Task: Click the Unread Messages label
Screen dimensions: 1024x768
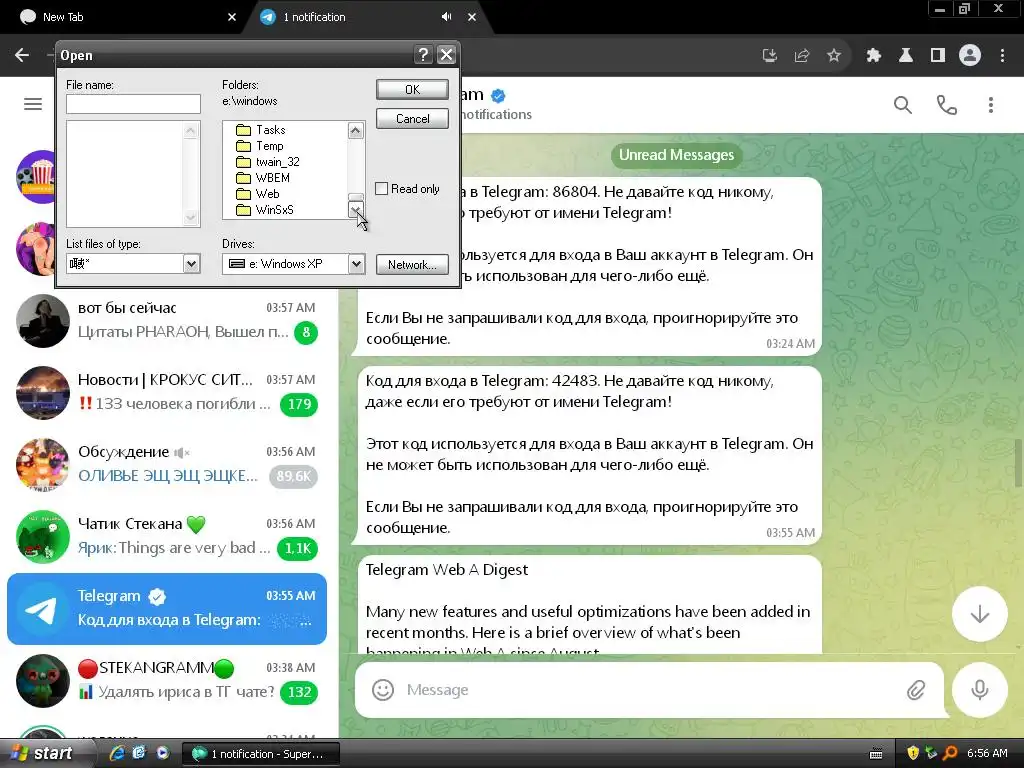Action: (x=676, y=155)
